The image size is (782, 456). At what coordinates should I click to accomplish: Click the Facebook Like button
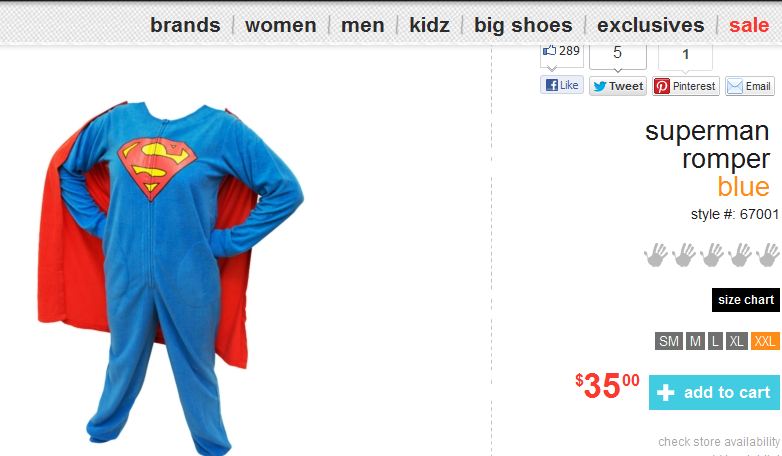coord(562,85)
